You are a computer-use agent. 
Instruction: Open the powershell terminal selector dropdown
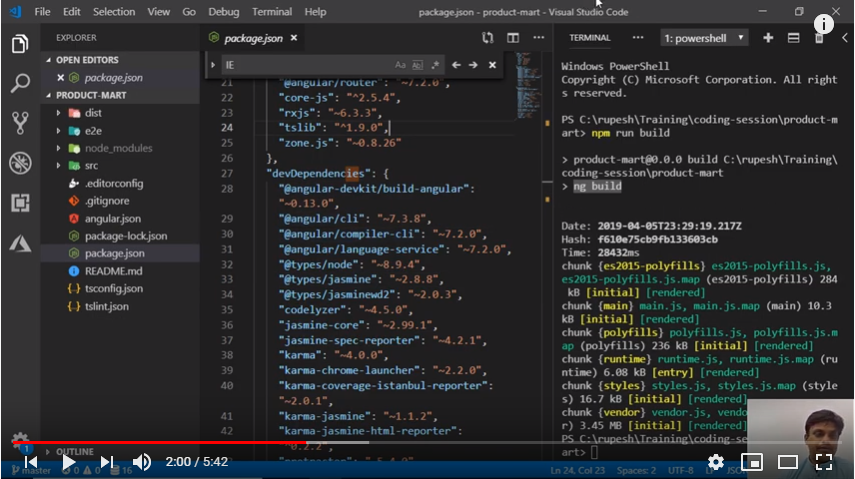click(702, 38)
